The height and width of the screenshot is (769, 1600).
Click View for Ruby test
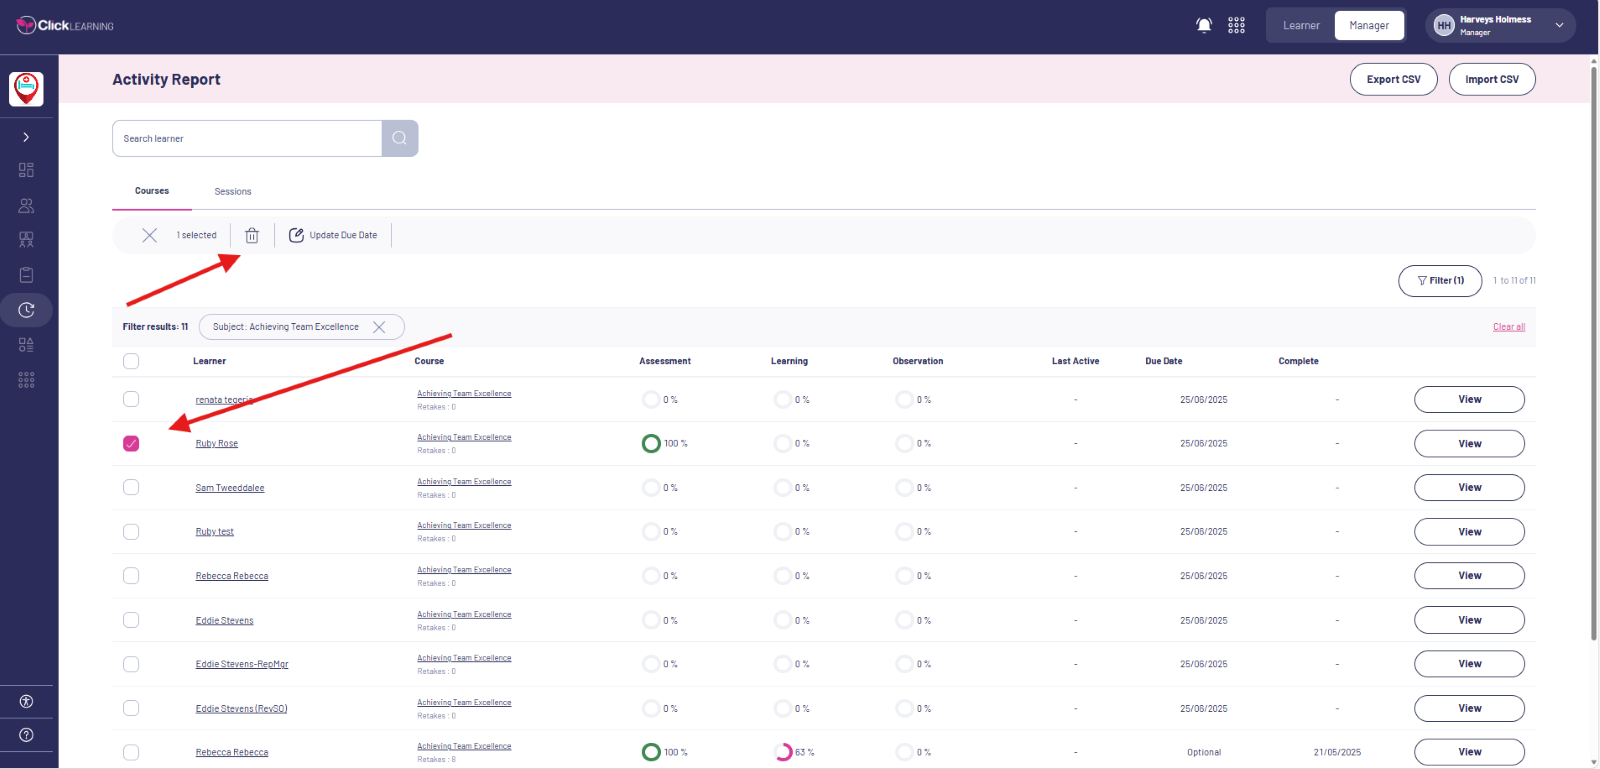1469,532
